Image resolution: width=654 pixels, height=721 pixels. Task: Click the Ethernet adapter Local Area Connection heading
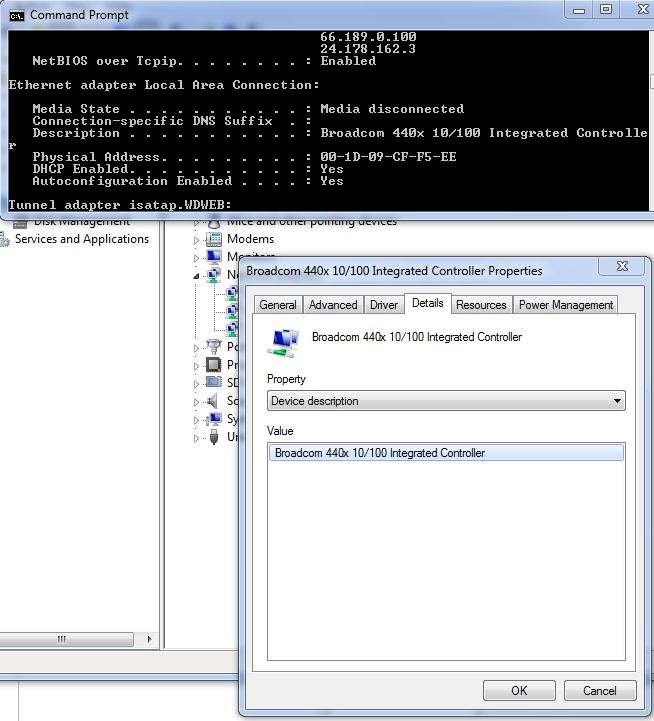point(164,85)
